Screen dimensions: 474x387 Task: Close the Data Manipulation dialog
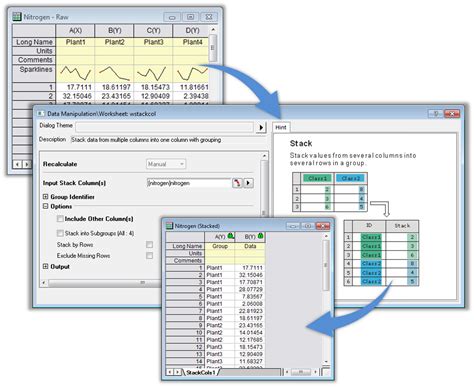pos(452,114)
